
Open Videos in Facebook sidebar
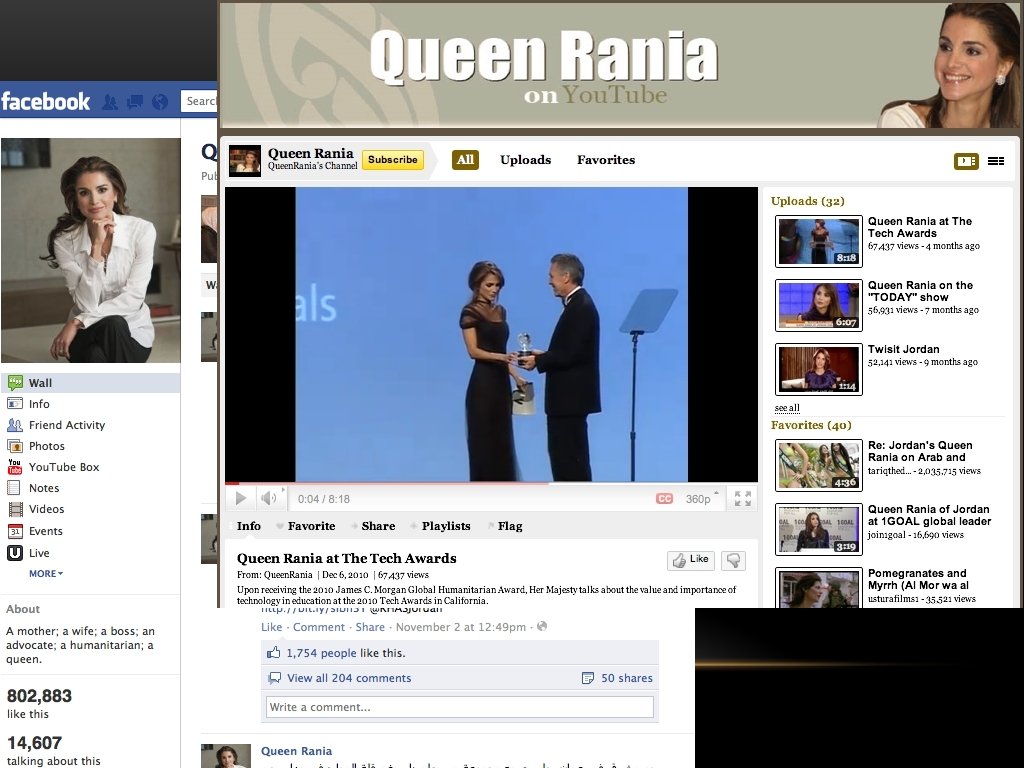coord(46,508)
